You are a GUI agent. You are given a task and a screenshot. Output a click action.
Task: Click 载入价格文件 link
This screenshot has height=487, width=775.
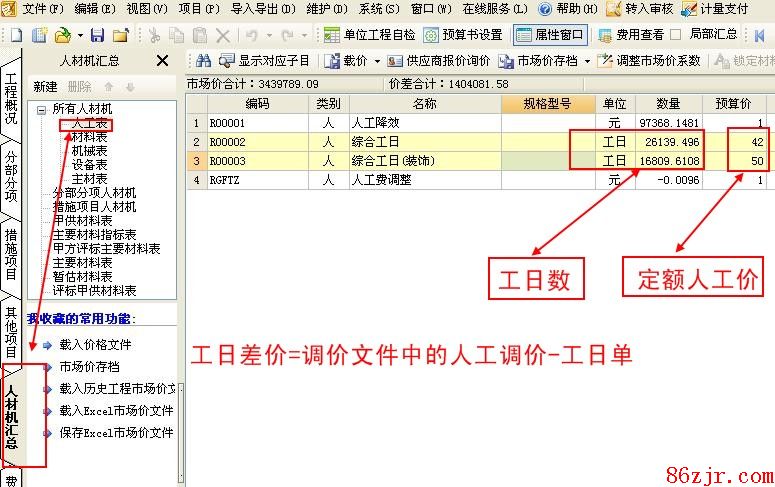click(94, 345)
